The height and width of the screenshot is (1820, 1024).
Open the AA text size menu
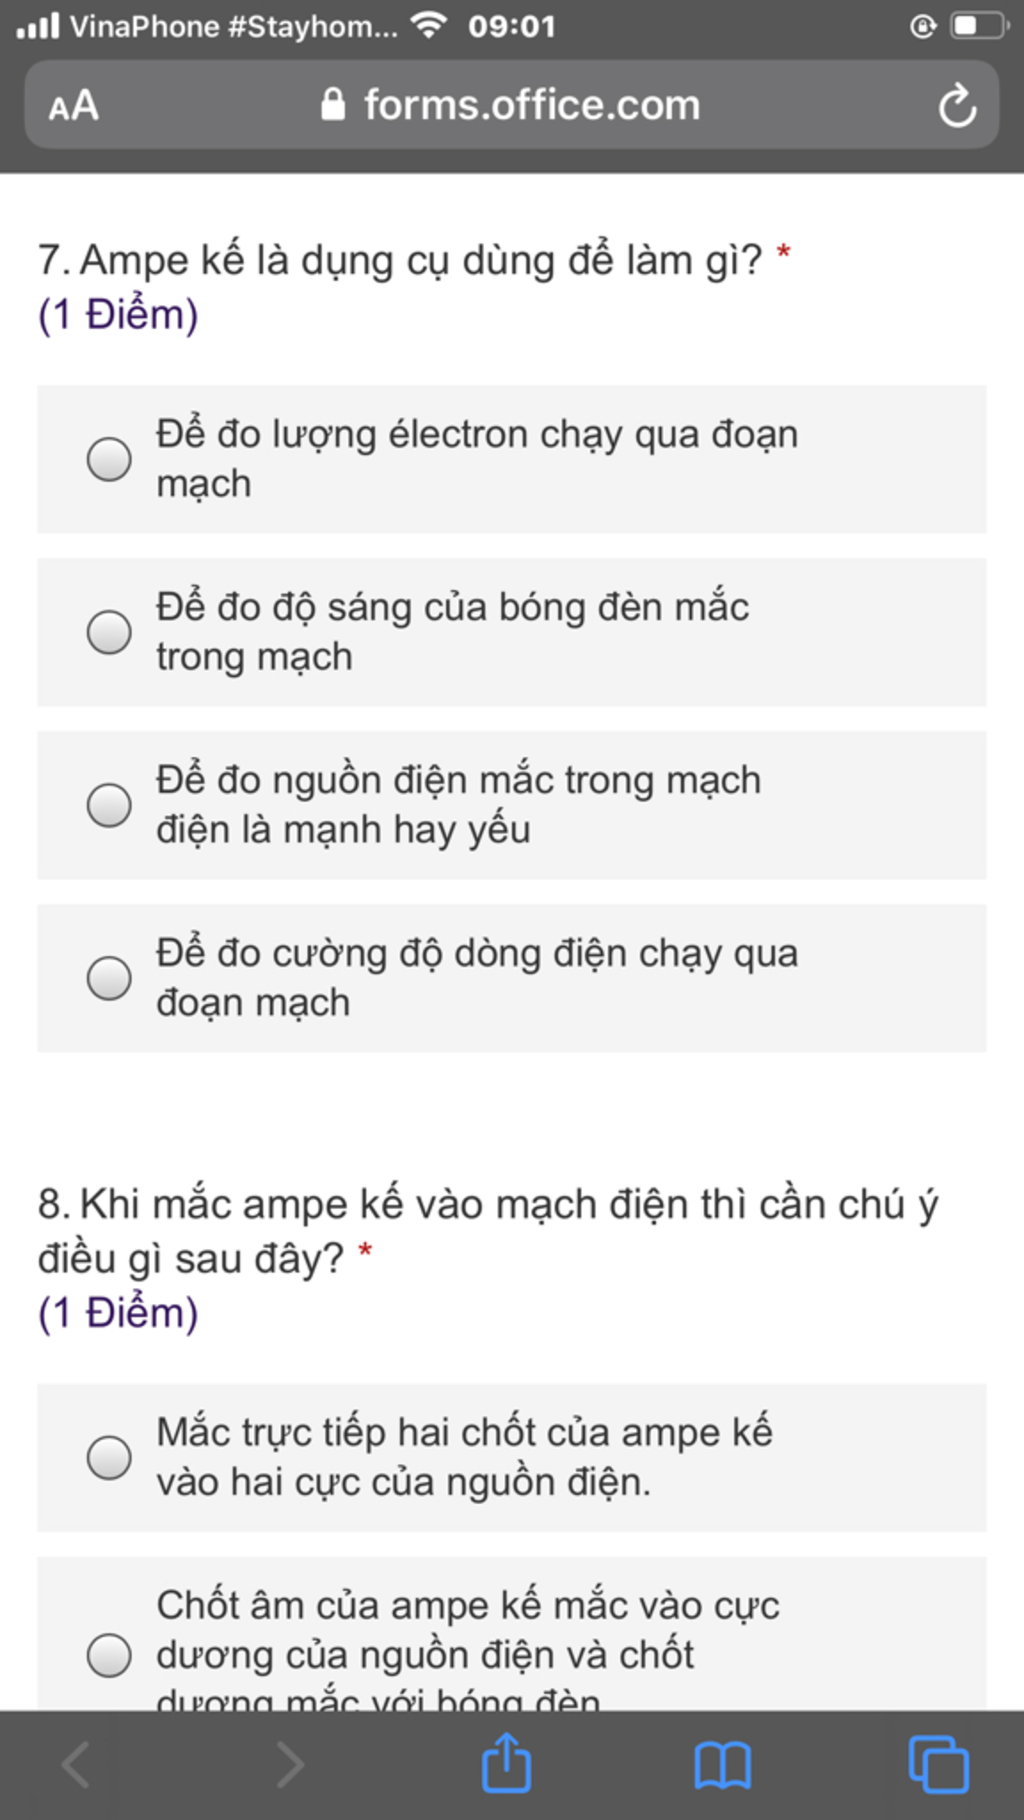click(x=74, y=105)
